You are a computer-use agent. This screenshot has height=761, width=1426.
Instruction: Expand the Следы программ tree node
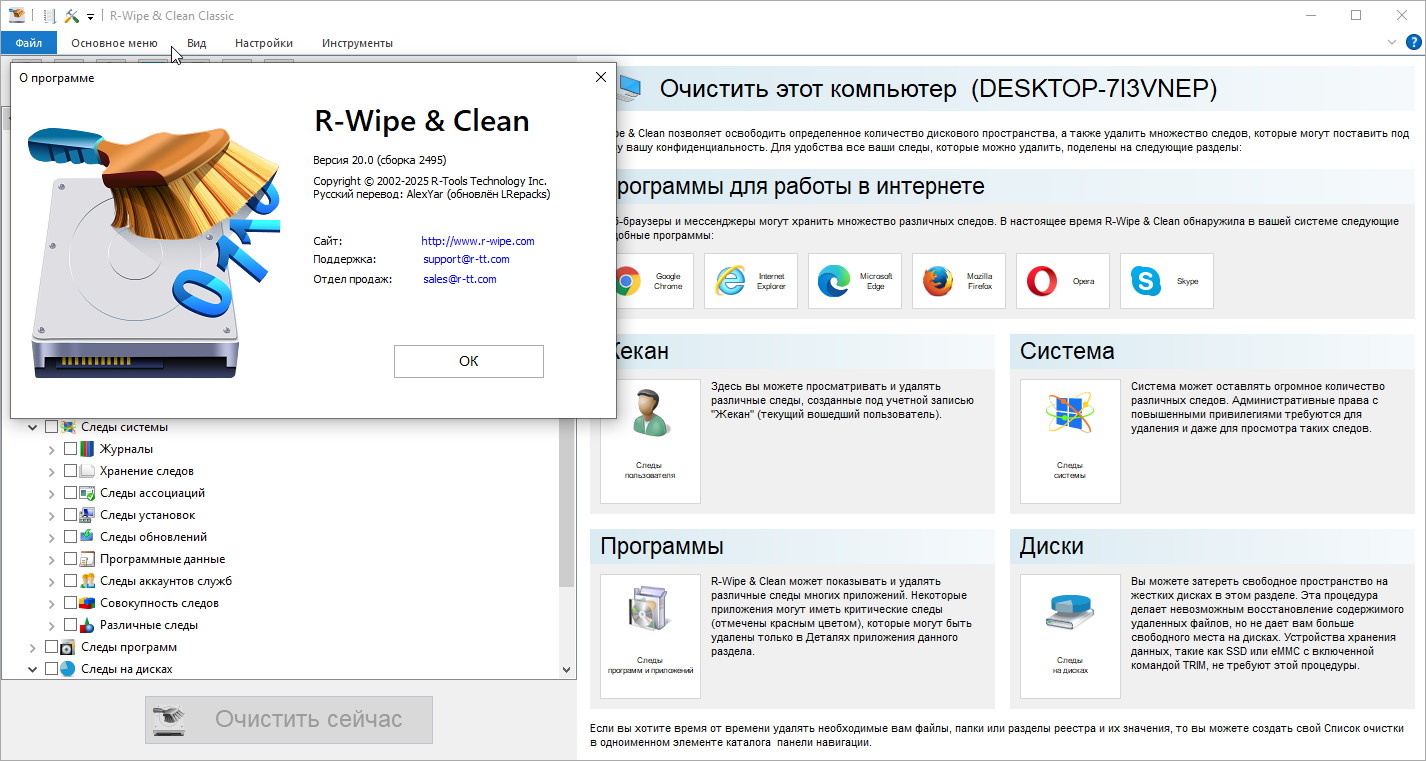point(33,647)
